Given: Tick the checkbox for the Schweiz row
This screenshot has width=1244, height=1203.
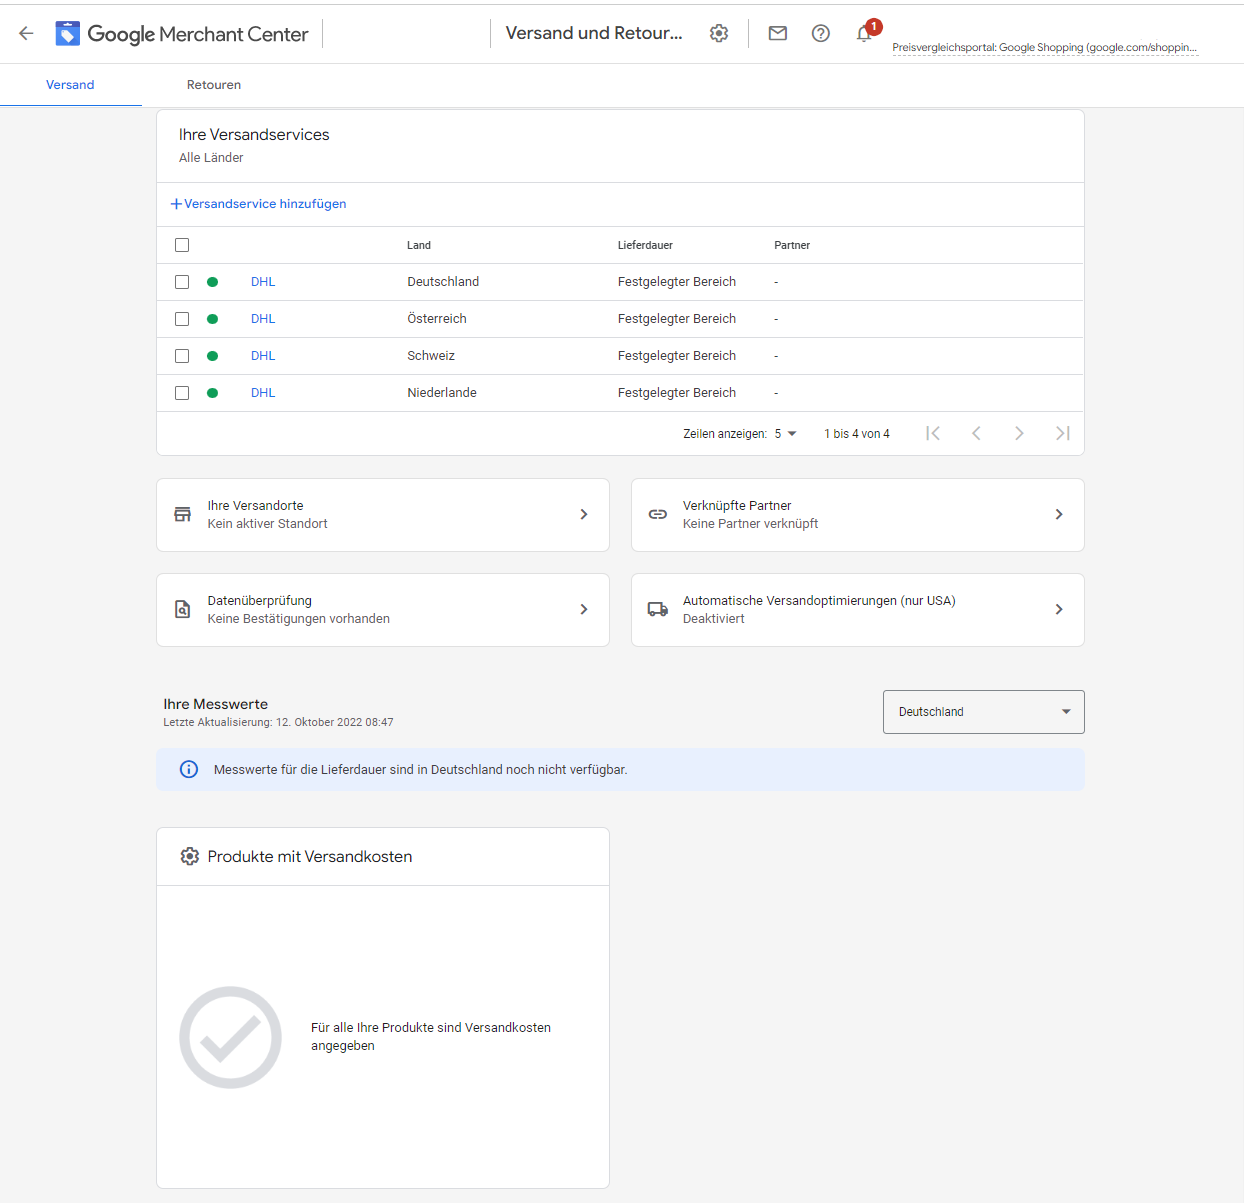Looking at the screenshot, I should pyautogui.click(x=182, y=356).
